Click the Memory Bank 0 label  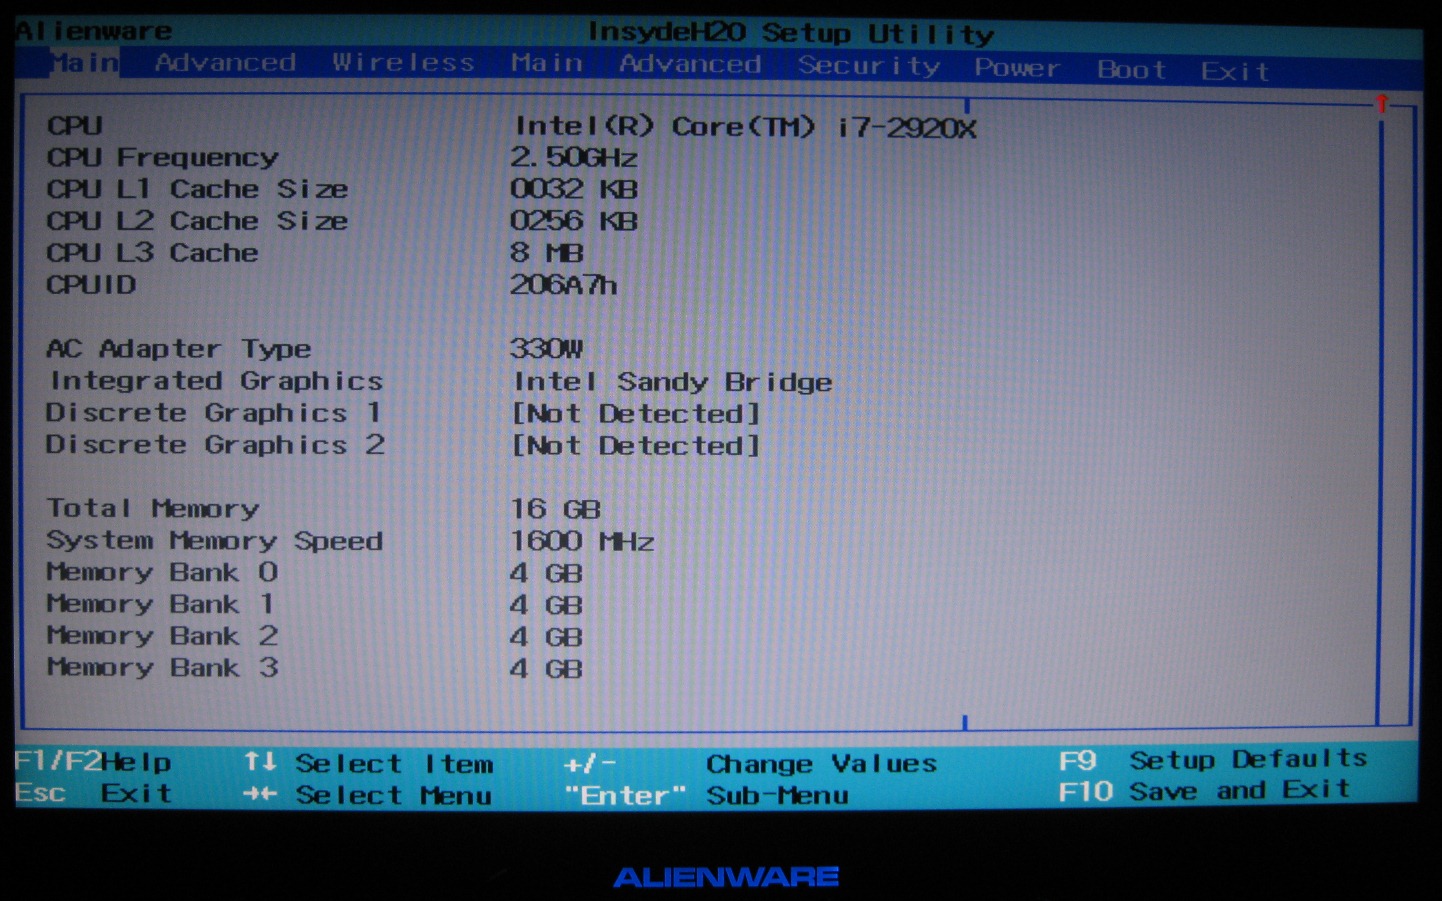[162, 572]
